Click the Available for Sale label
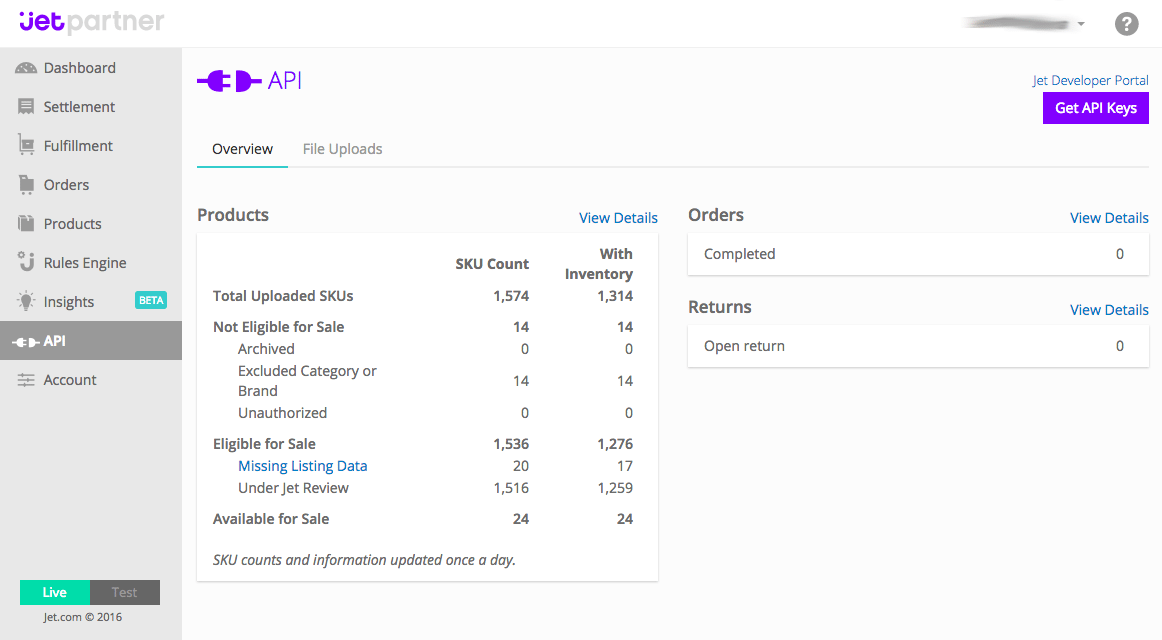This screenshot has height=640, width=1162. click(270, 519)
